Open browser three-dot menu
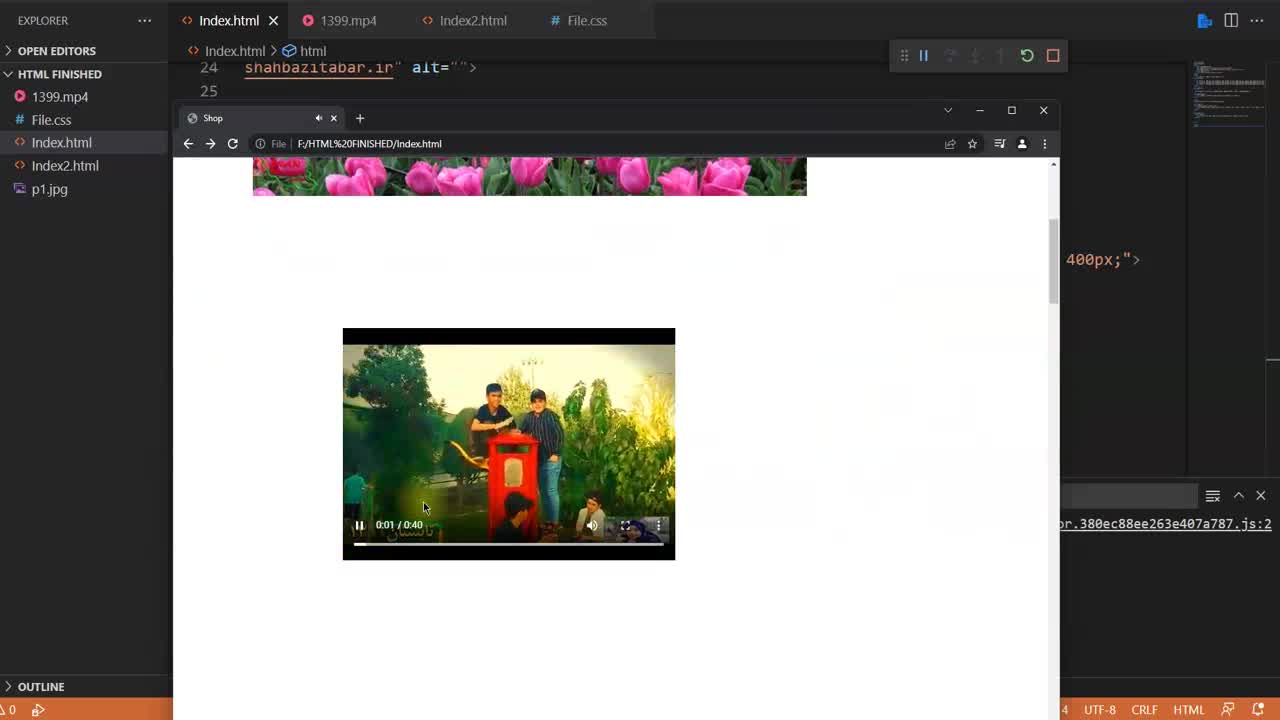Image resolution: width=1280 pixels, height=720 pixels. (1044, 144)
